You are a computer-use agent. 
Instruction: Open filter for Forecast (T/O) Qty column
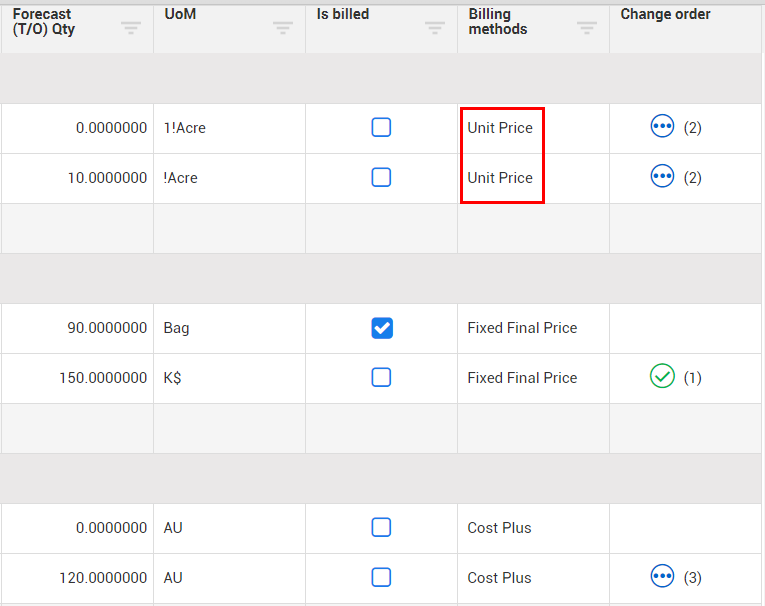click(x=131, y=28)
